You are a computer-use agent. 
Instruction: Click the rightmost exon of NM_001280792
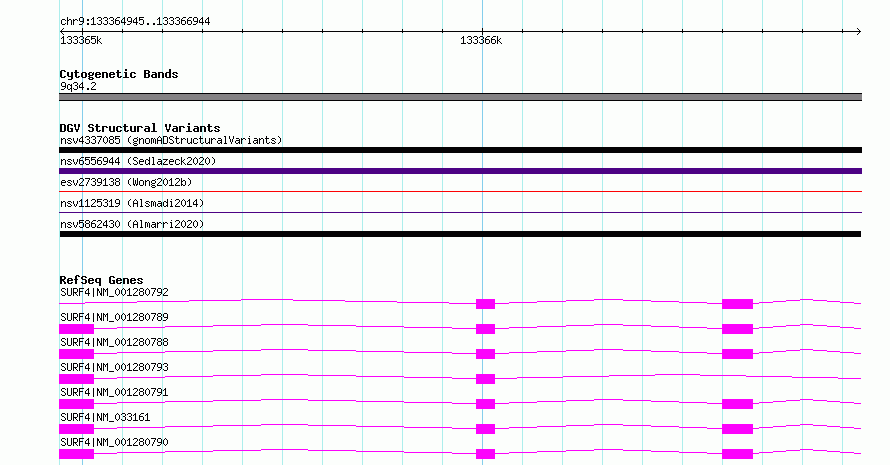737,304
